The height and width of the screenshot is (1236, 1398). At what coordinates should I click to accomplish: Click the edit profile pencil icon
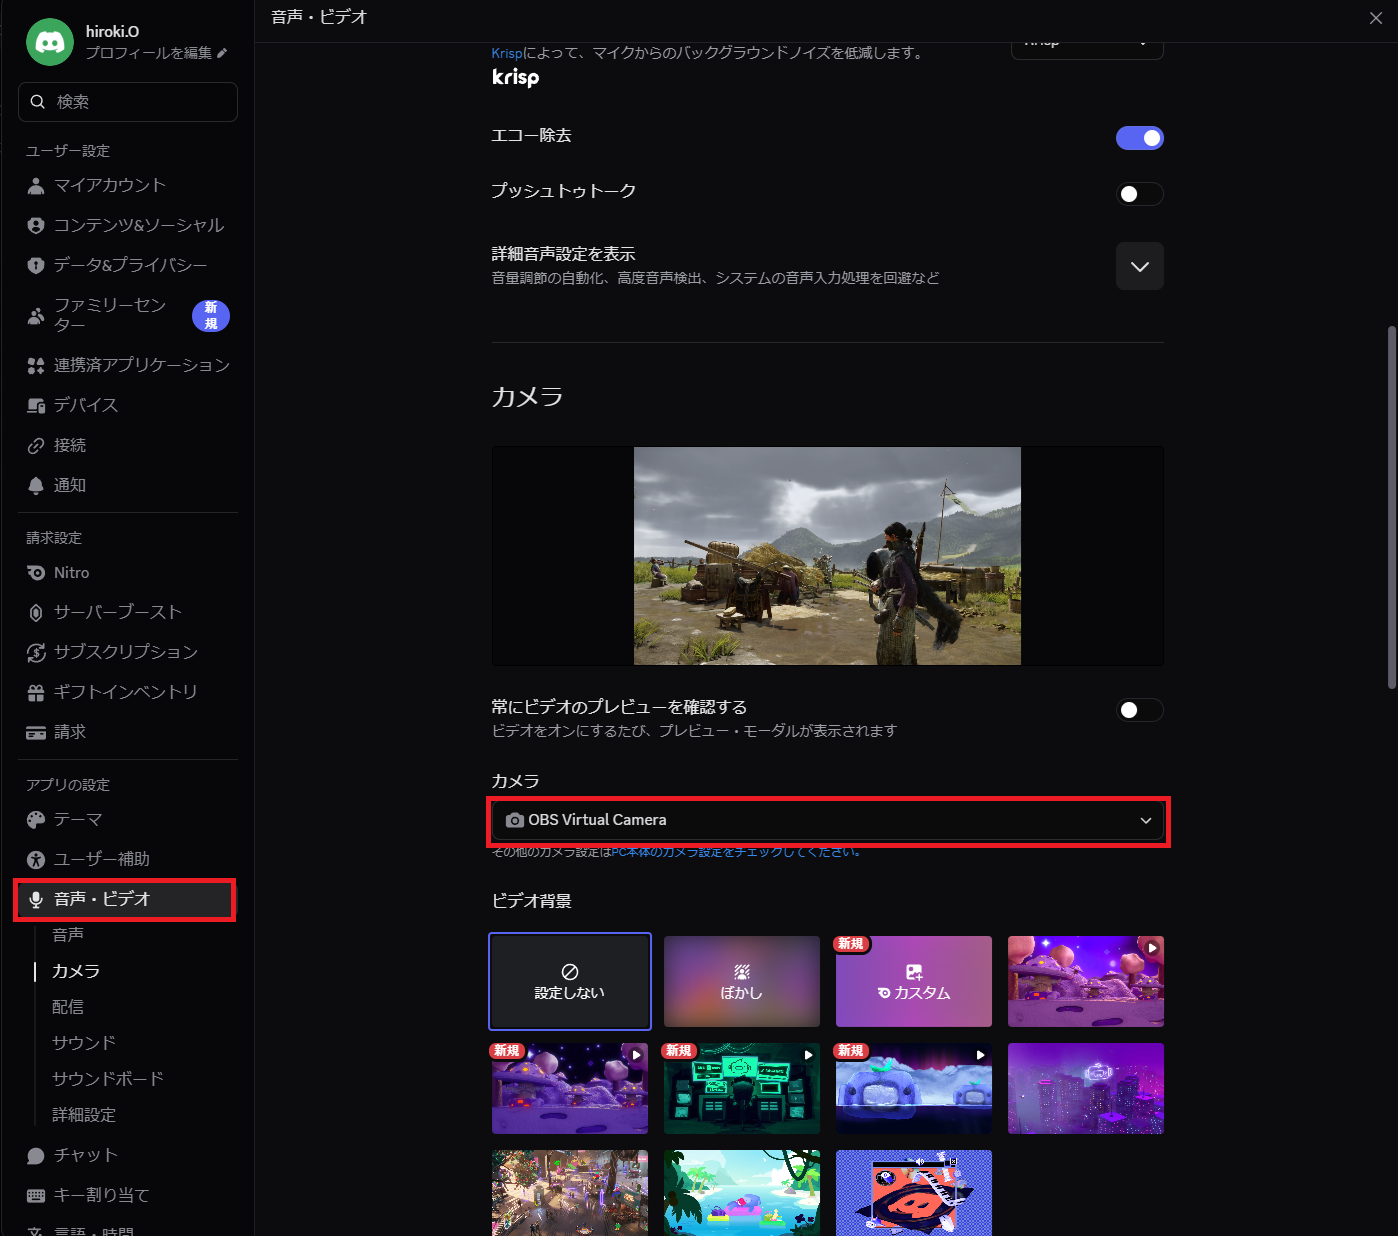(x=222, y=53)
